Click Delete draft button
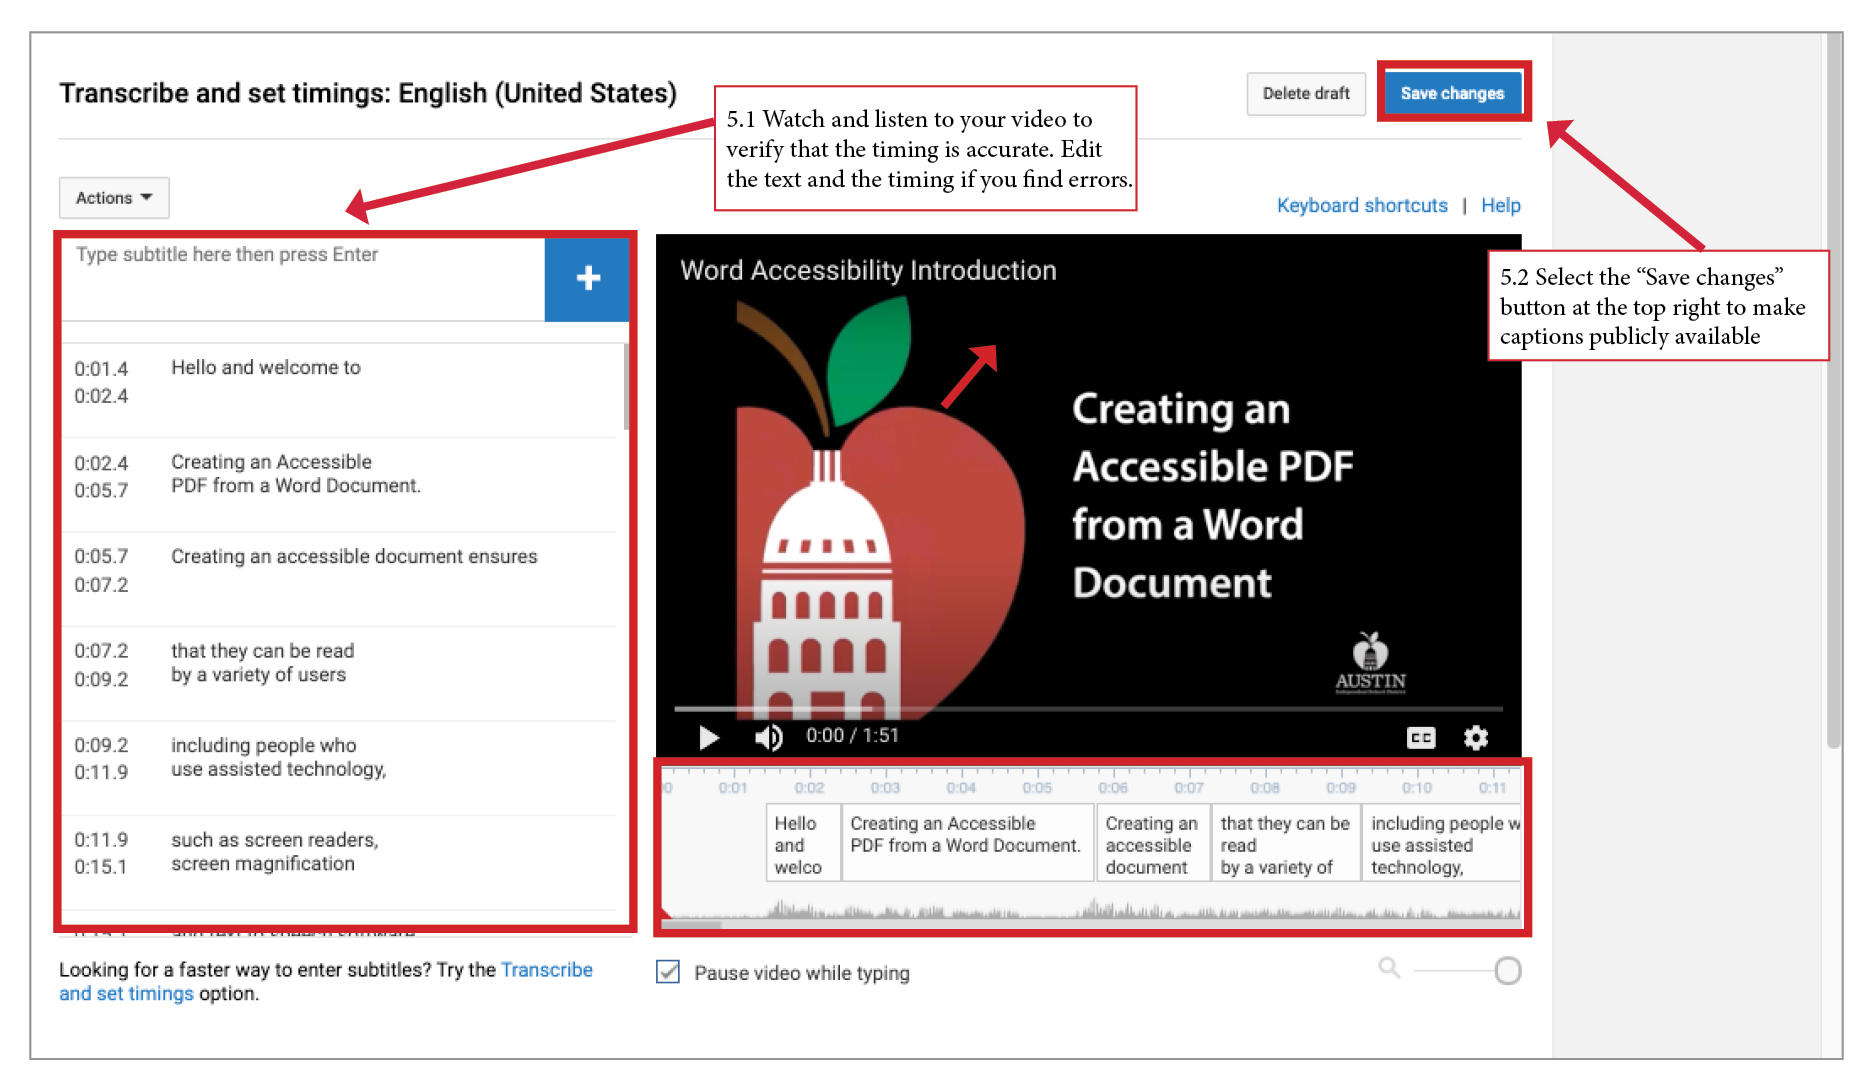The image size is (1875, 1091). point(1305,93)
